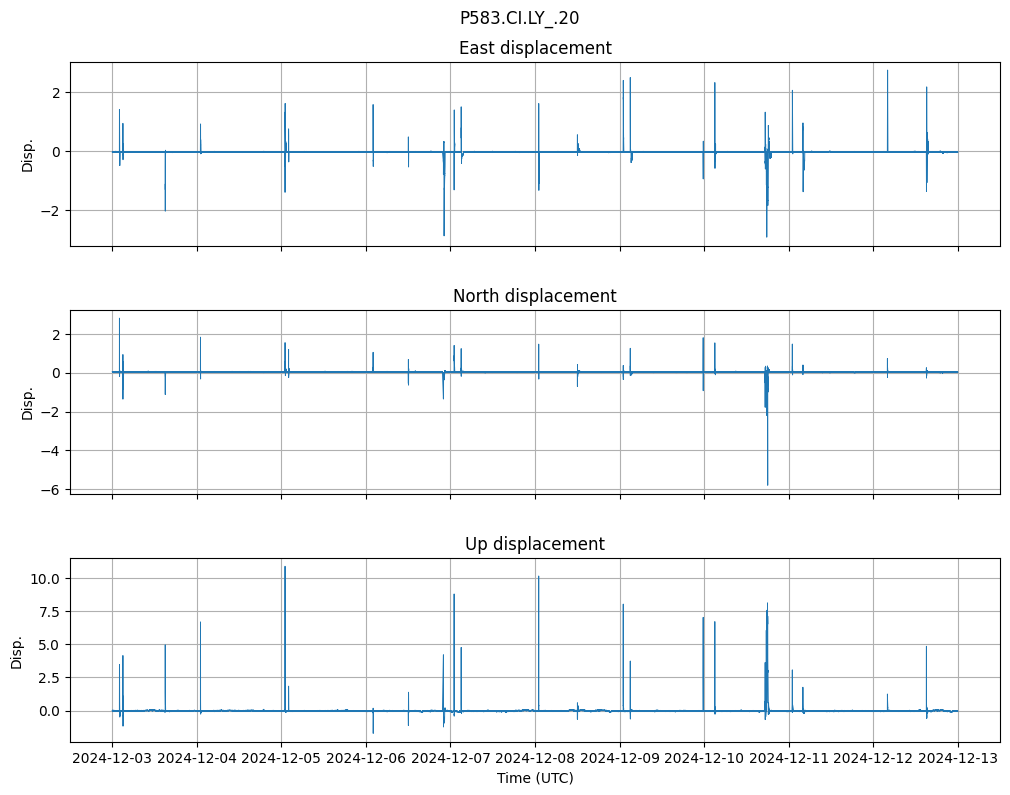
Task: Click the 10.0 tick on Up plot
Action: click(x=46, y=579)
